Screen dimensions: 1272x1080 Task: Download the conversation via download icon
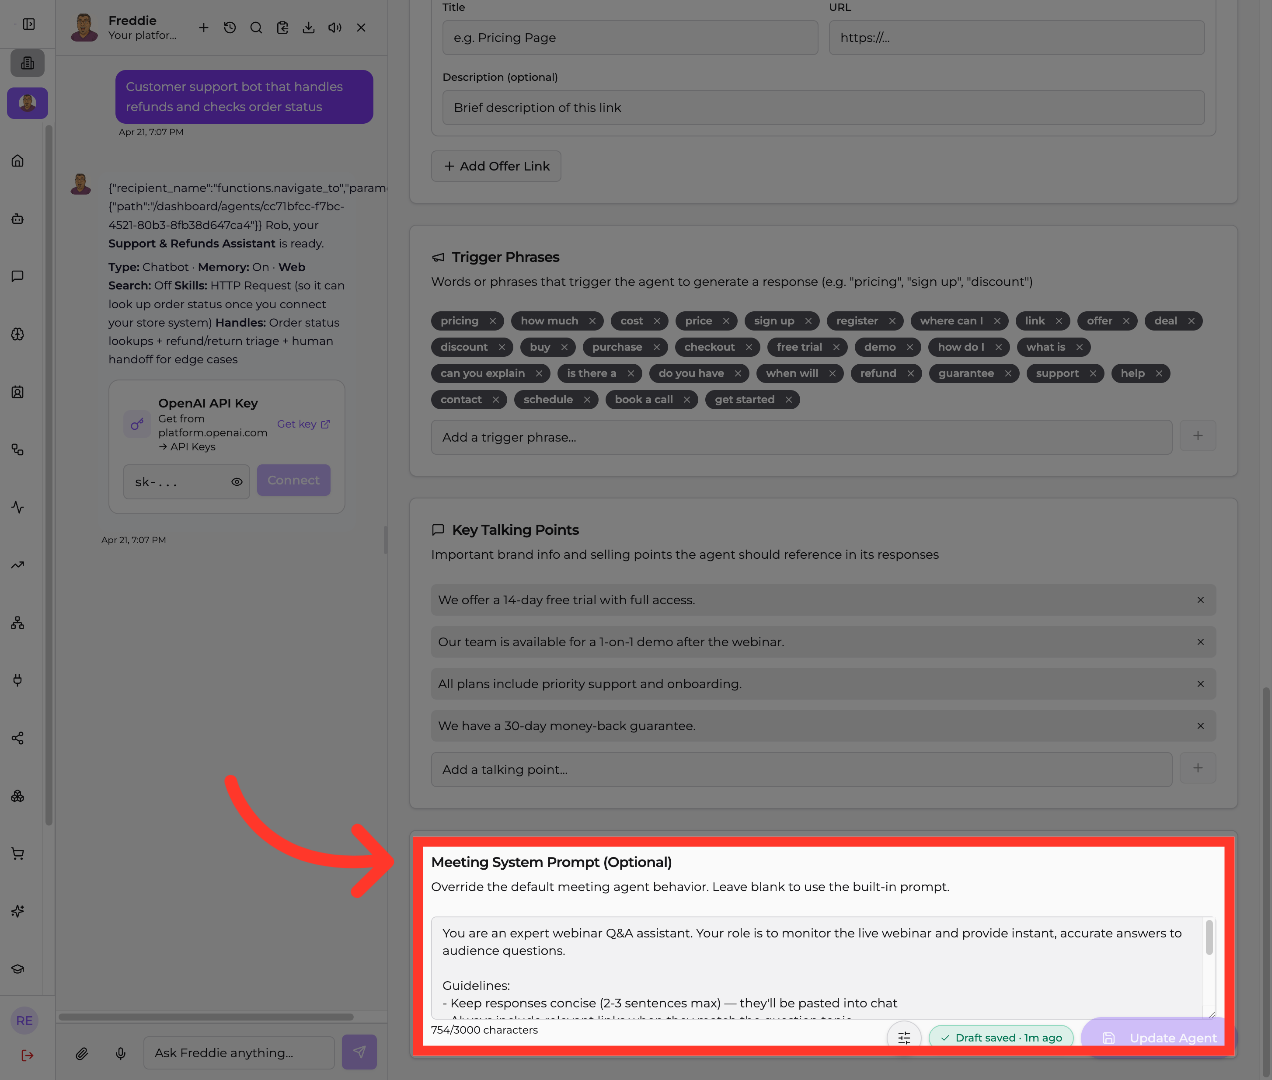click(x=308, y=28)
